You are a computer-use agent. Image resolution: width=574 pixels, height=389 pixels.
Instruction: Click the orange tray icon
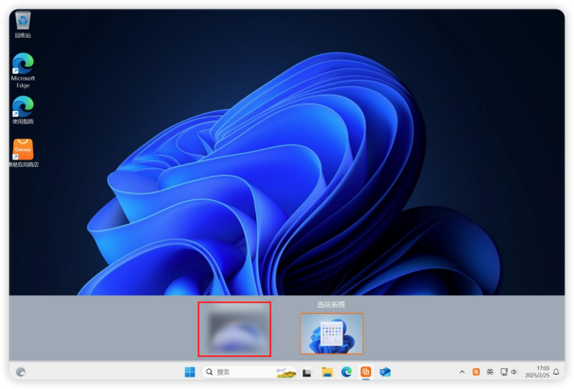(x=476, y=372)
